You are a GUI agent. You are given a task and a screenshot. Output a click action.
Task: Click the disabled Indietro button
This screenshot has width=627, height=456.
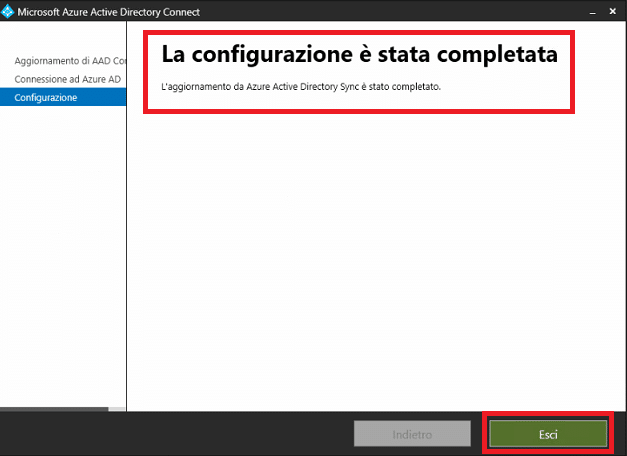coord(412,434)
